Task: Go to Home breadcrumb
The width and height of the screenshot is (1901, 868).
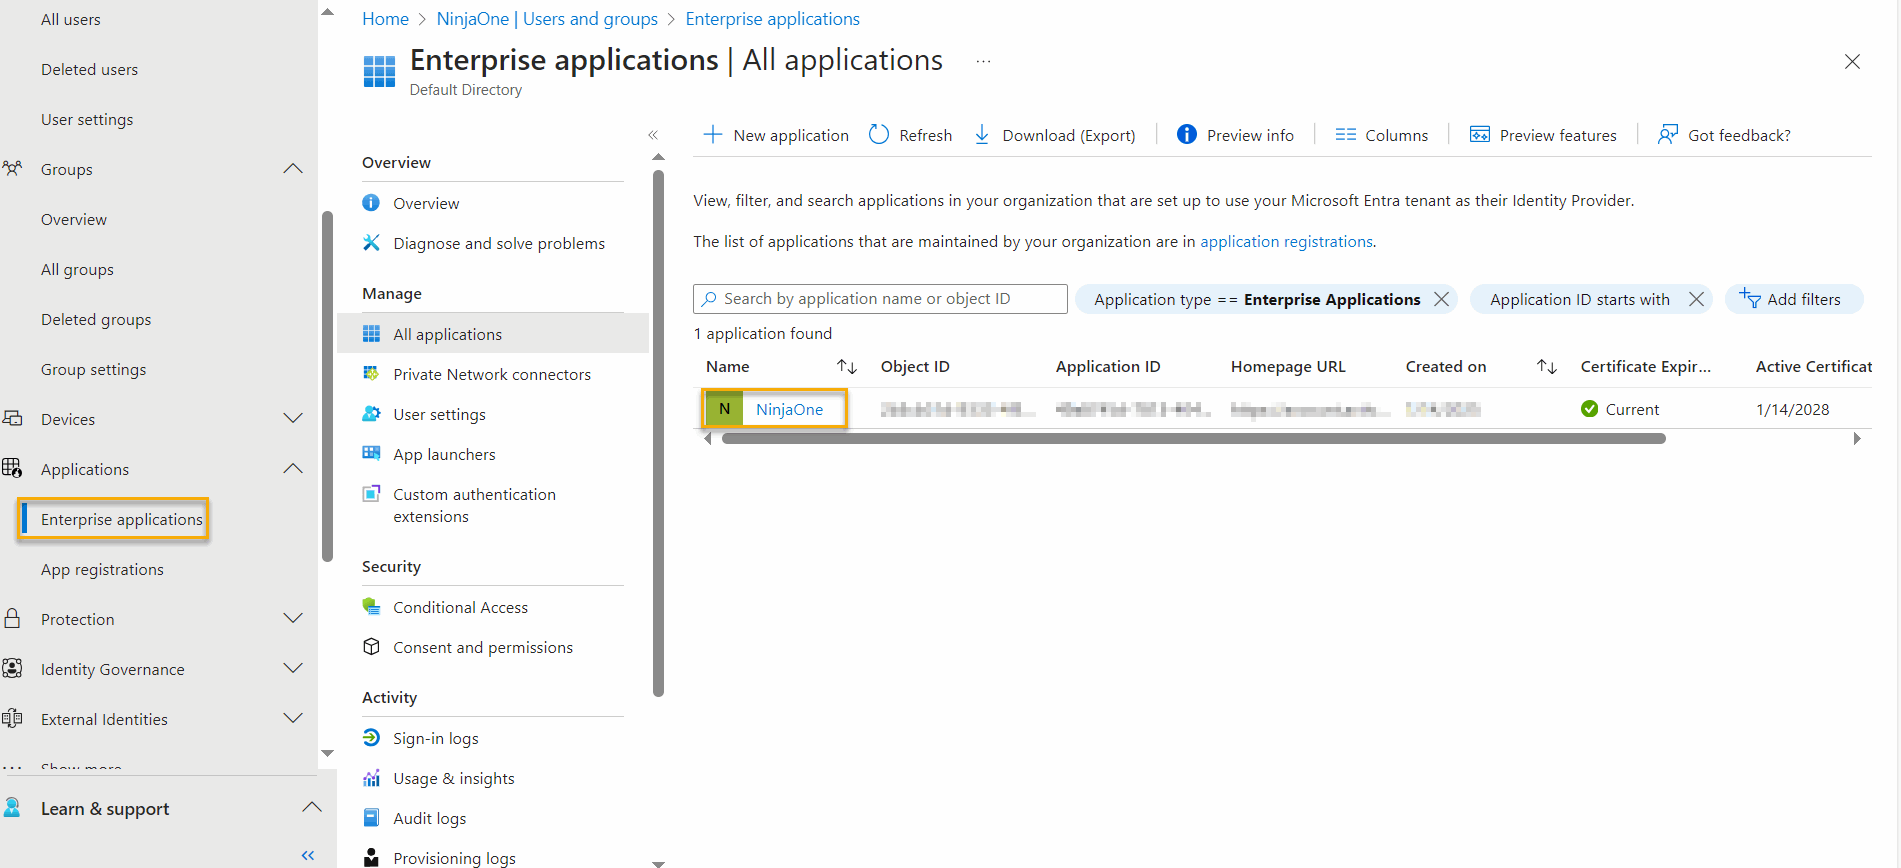Action: click(385, 19)
